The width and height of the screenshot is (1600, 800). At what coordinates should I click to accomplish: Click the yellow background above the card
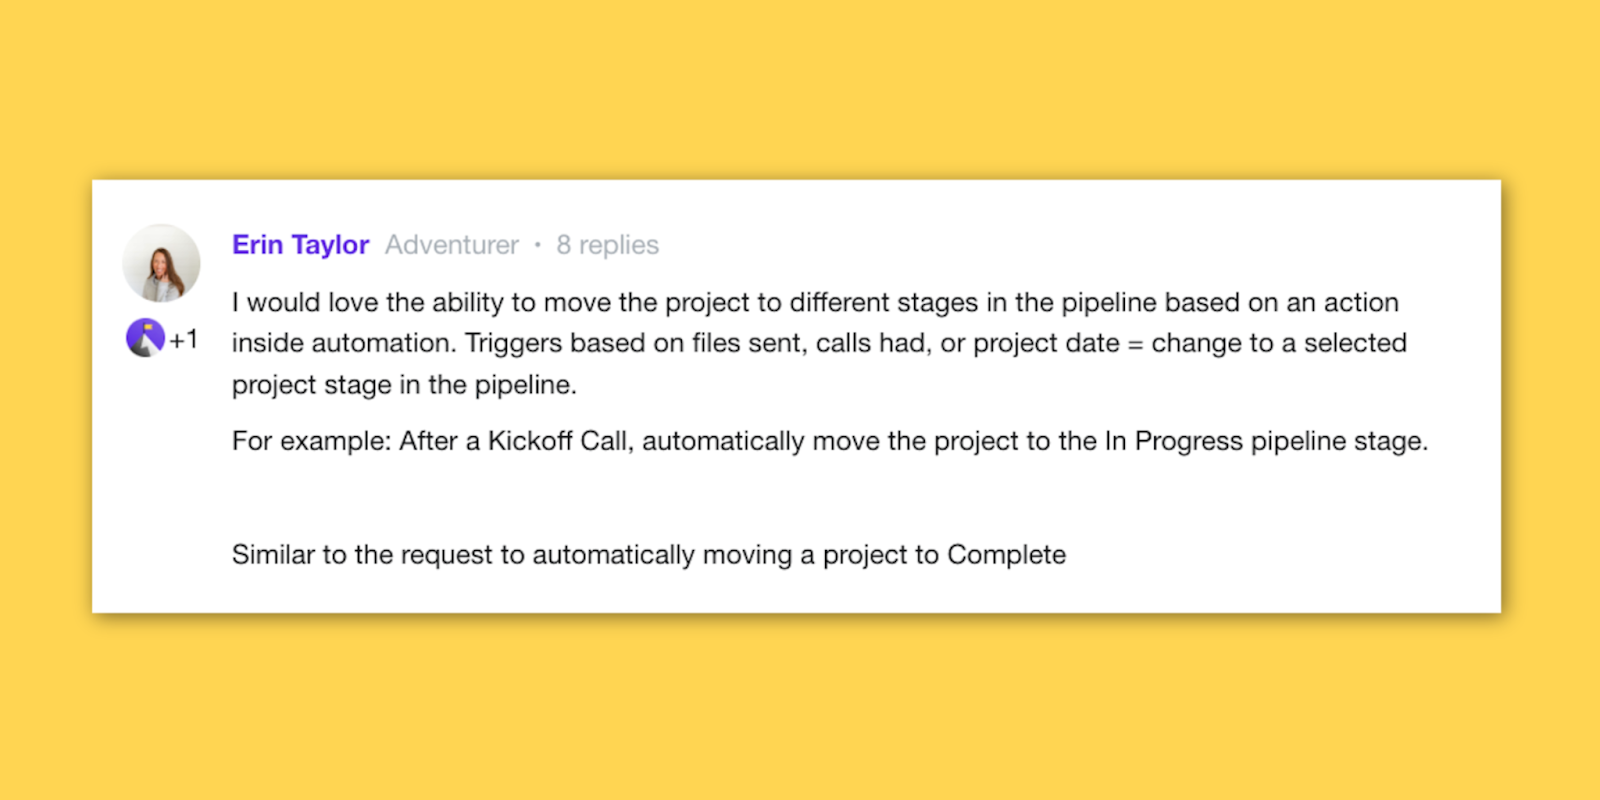click(800, 90)
